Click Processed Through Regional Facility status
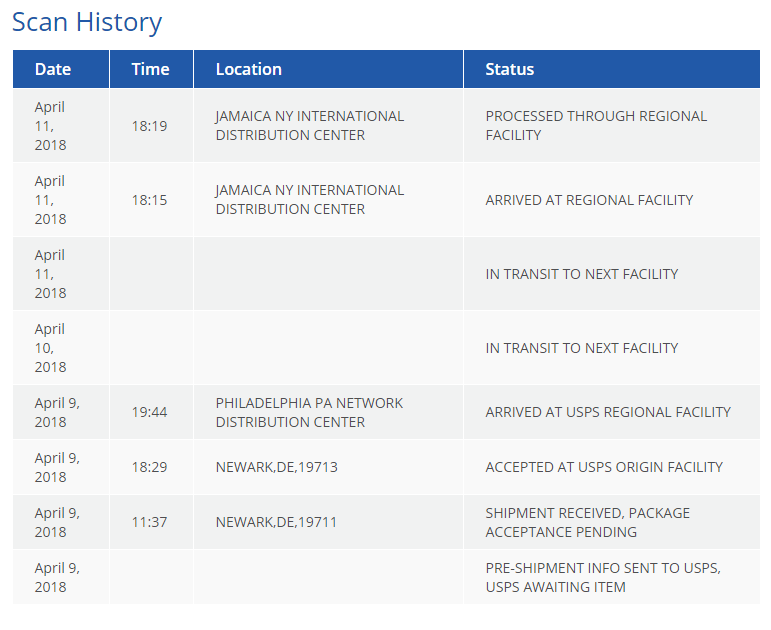Screen dimensions: 771x630 click(x=596, y=125)
